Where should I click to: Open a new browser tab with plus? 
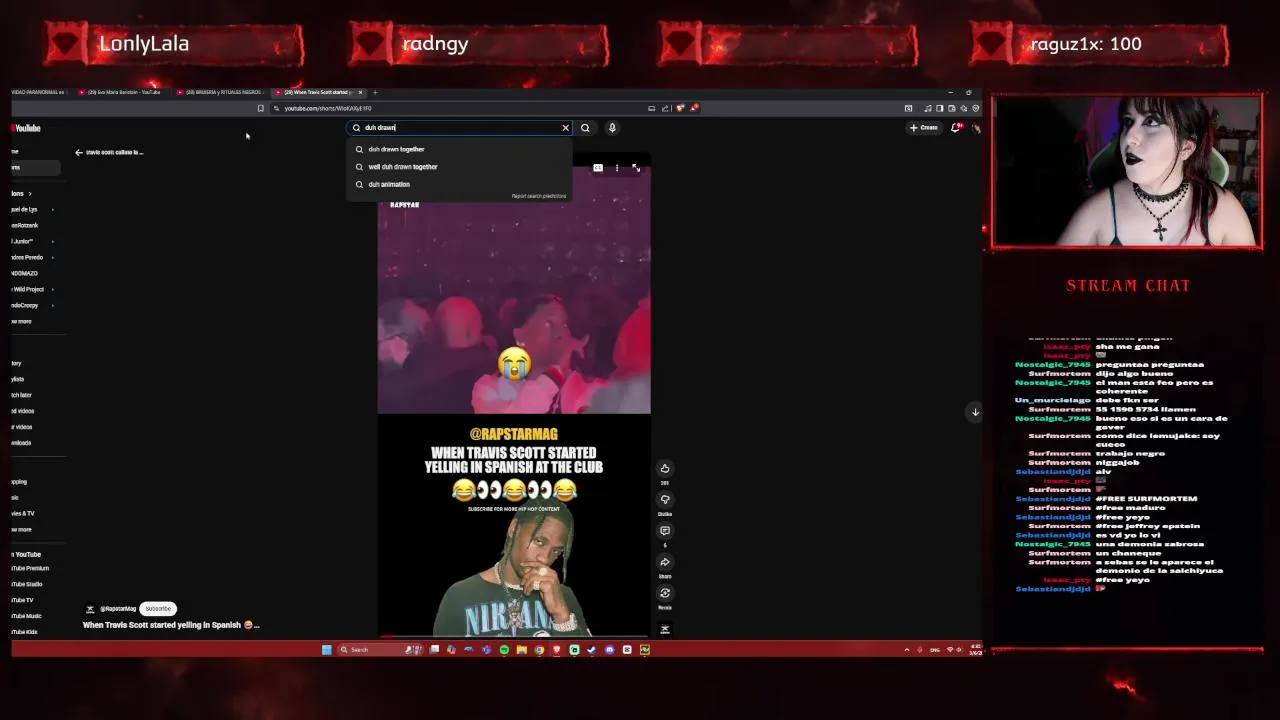375,92
